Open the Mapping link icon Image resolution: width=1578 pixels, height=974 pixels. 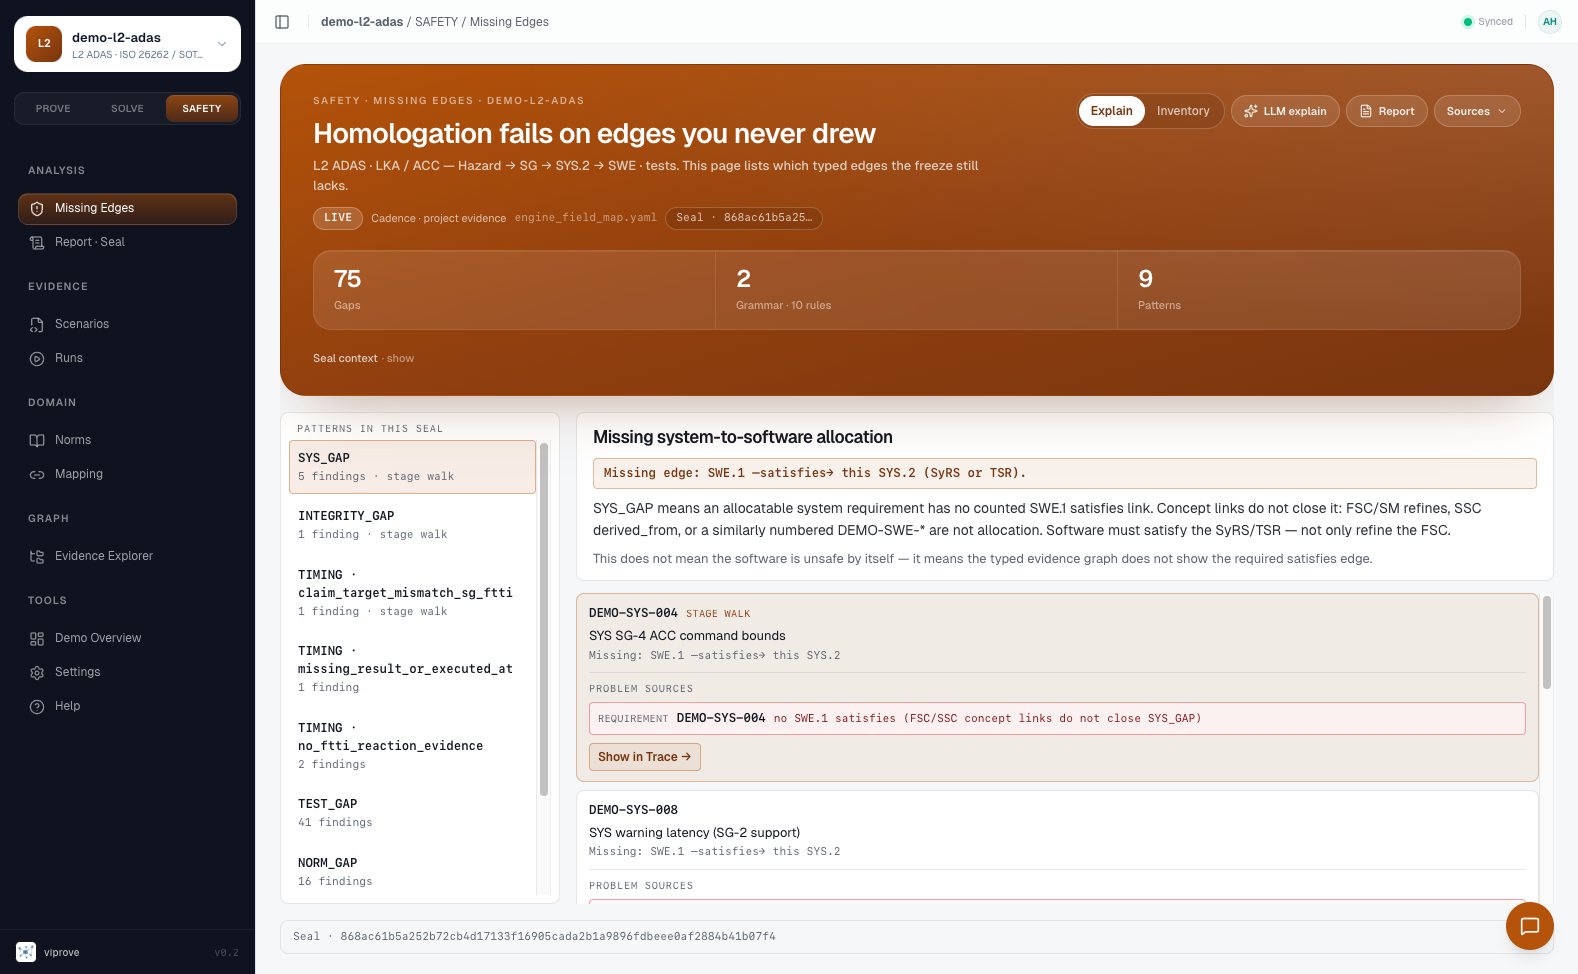[37, 474]
